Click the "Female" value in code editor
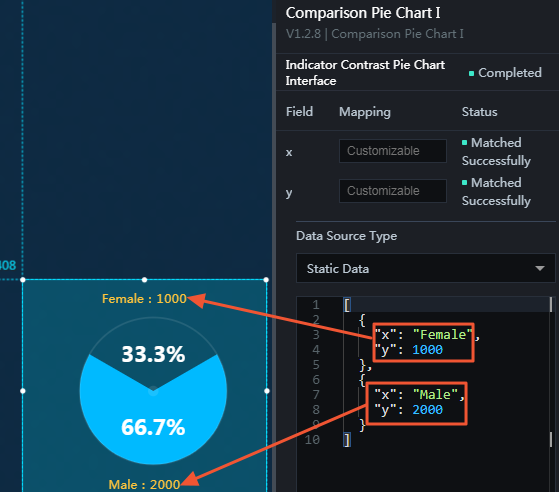 coord(442,334)
